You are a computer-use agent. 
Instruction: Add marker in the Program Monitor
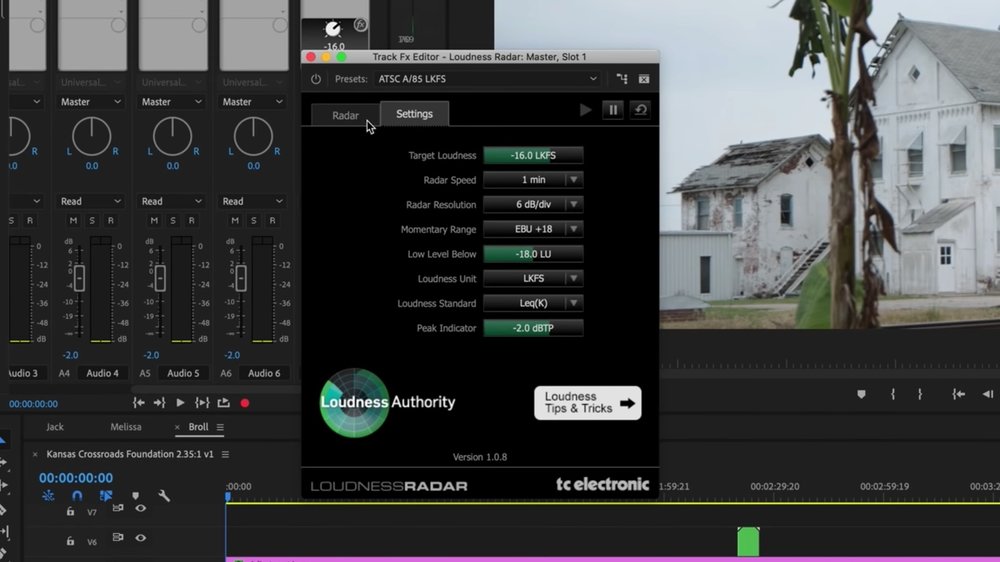[x=862, y=394]
